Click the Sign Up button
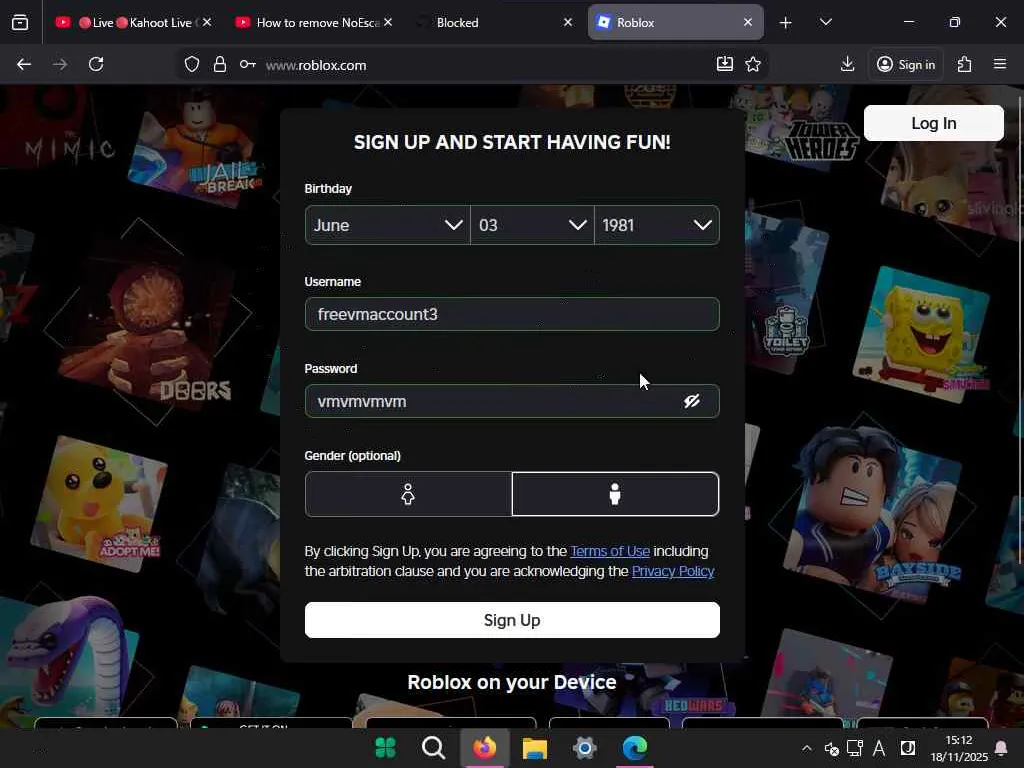Viewport: 1024px width, 768px height. pyautogui.click(x=512, y=620)
